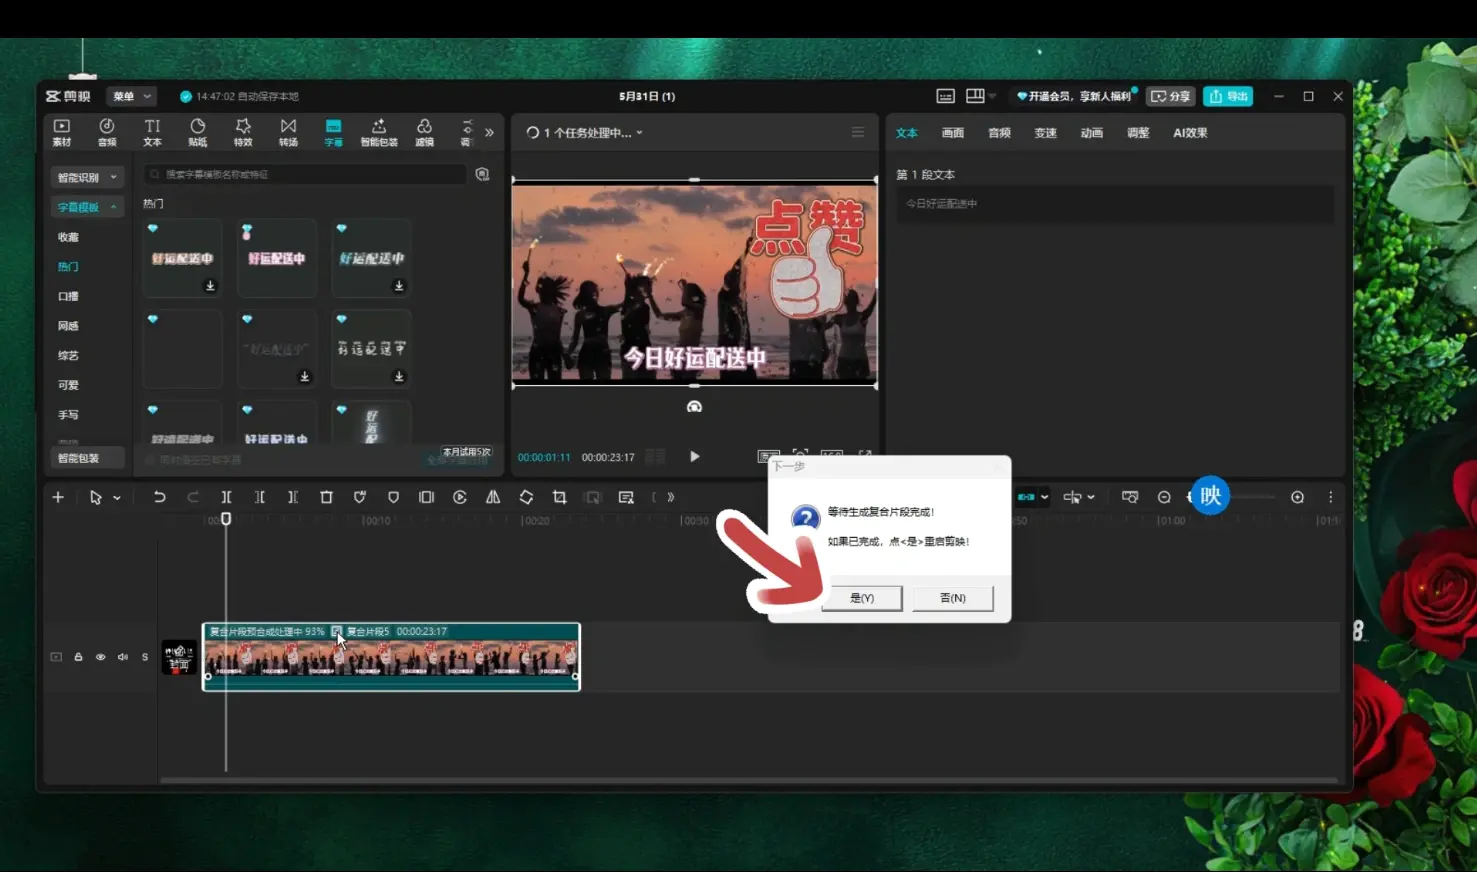Open the layout switcher dropdown in the title bar

pyautogui.click(x=991, y=96)
